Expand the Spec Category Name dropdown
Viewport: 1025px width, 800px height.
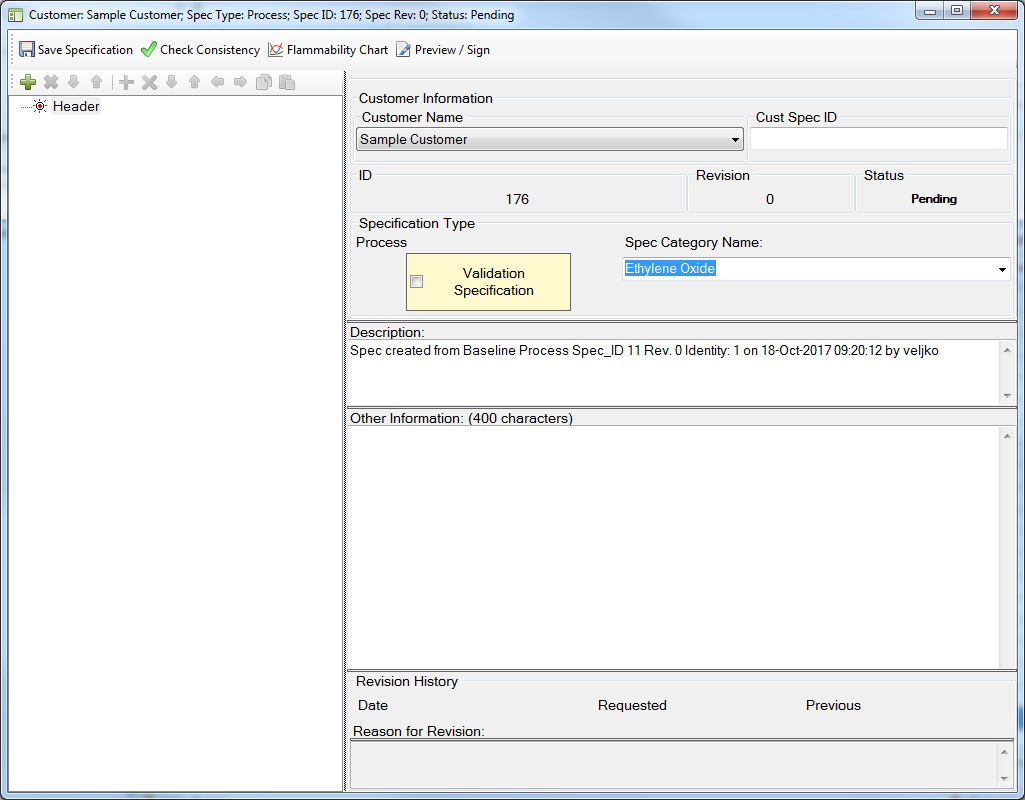(x=1002, y=270)
